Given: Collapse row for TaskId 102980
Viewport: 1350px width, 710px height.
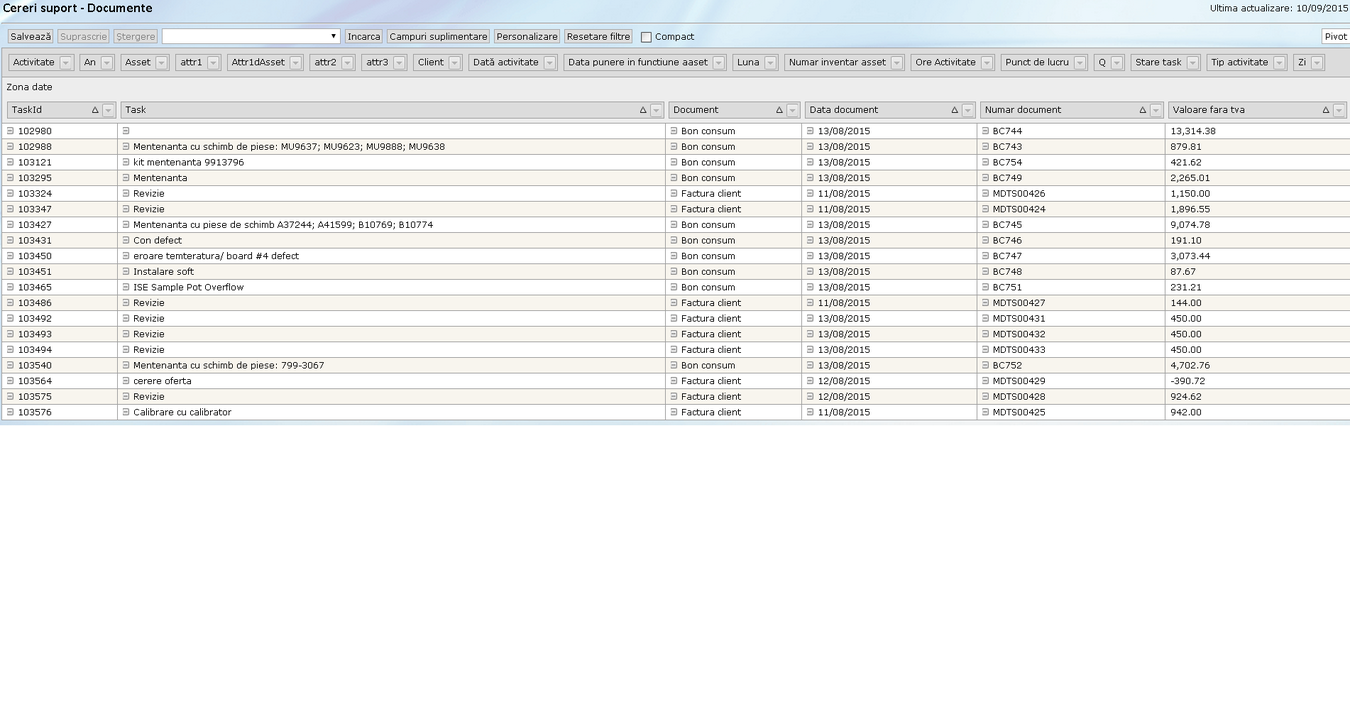Looking at the screenshot, I should (10, 131).
